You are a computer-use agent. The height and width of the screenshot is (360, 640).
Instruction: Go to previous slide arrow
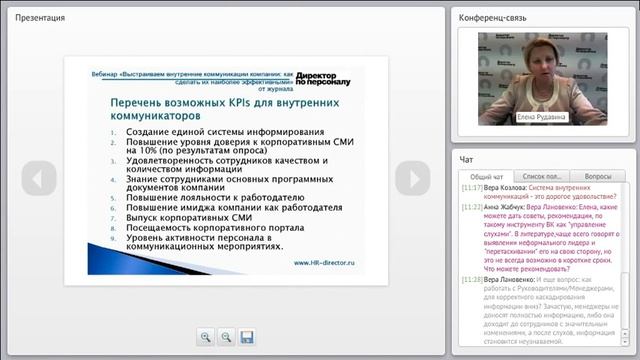pos(39,178)
